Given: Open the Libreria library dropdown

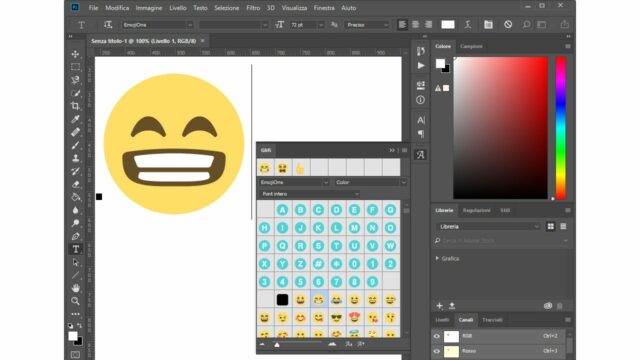Looking at the screenshot, I should [x=488, y=227].
